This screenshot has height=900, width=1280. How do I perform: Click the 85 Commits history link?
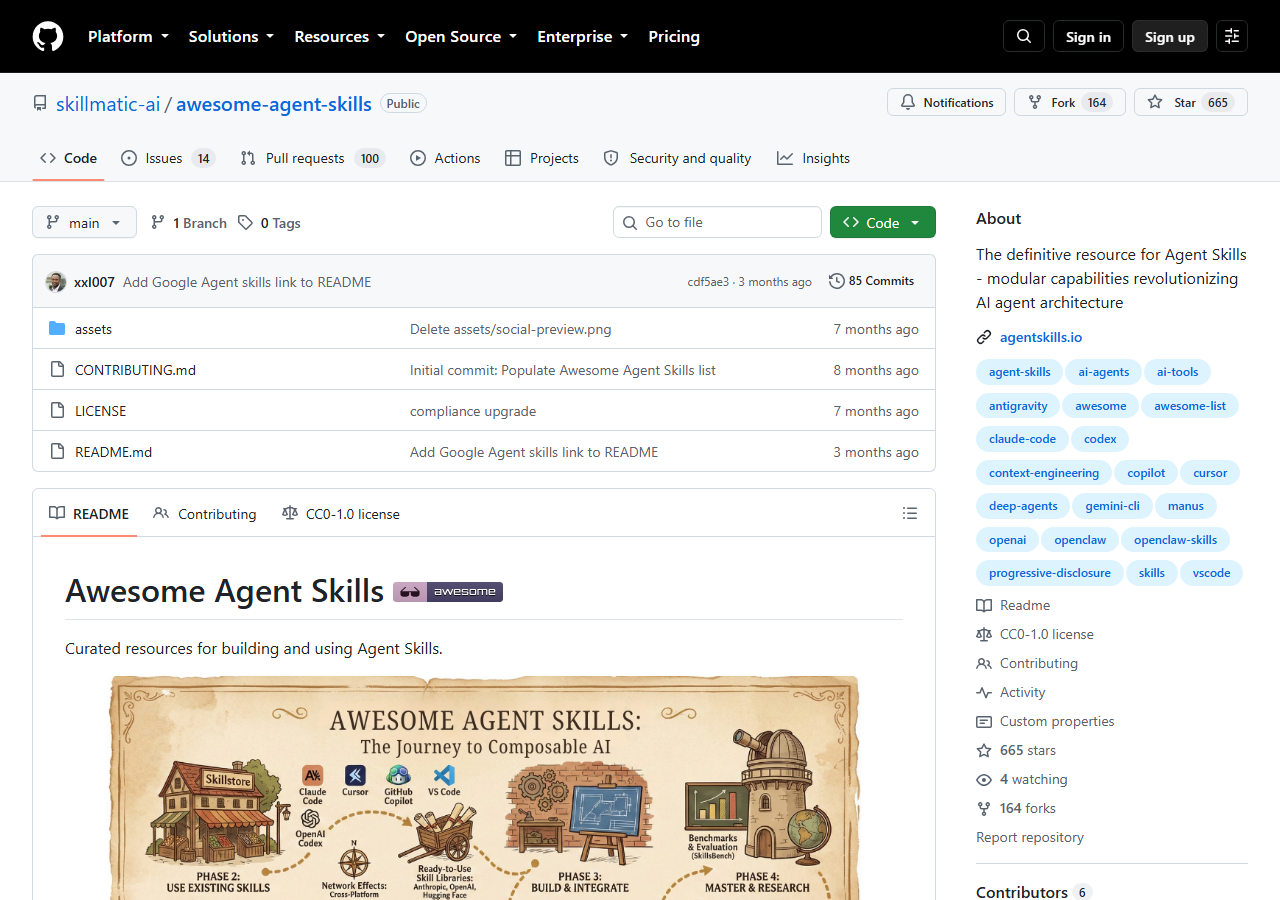click(871, 281)
